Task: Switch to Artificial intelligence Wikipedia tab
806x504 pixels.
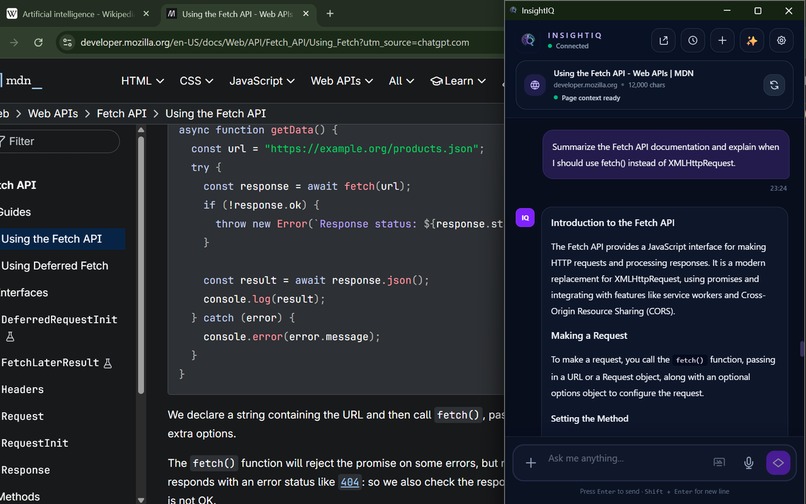Action: click(78, 14)
